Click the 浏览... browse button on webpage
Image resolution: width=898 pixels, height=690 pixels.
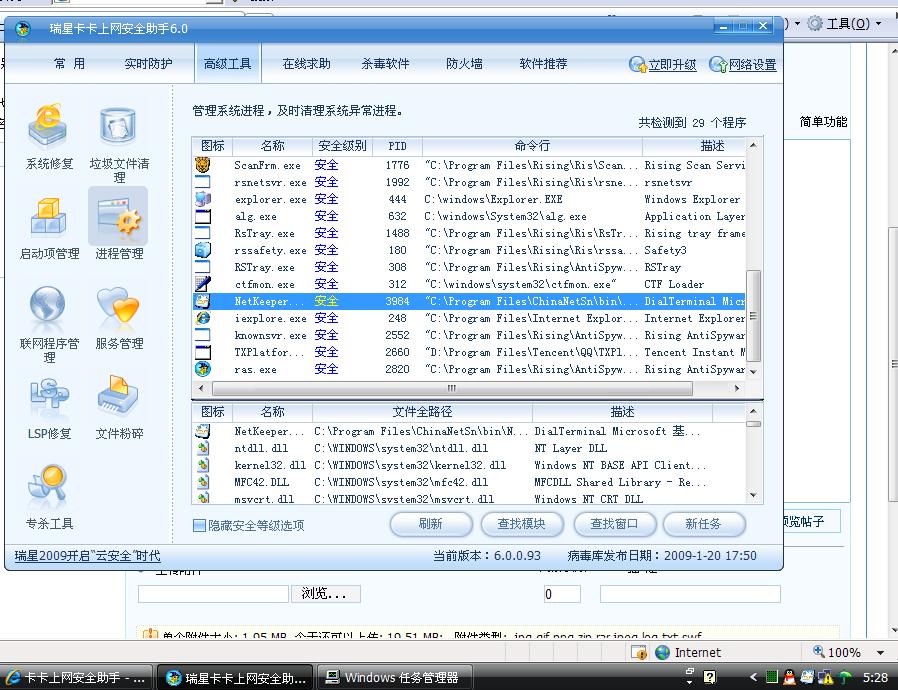point(325,594)
